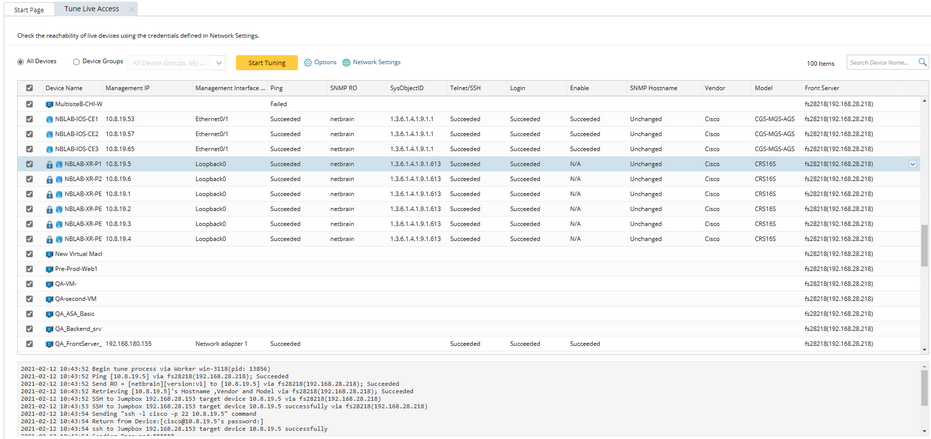This screenshot has height=439, width=931.
Task: Close the Tune Live Access tab
Action: [x=131, y=9]
